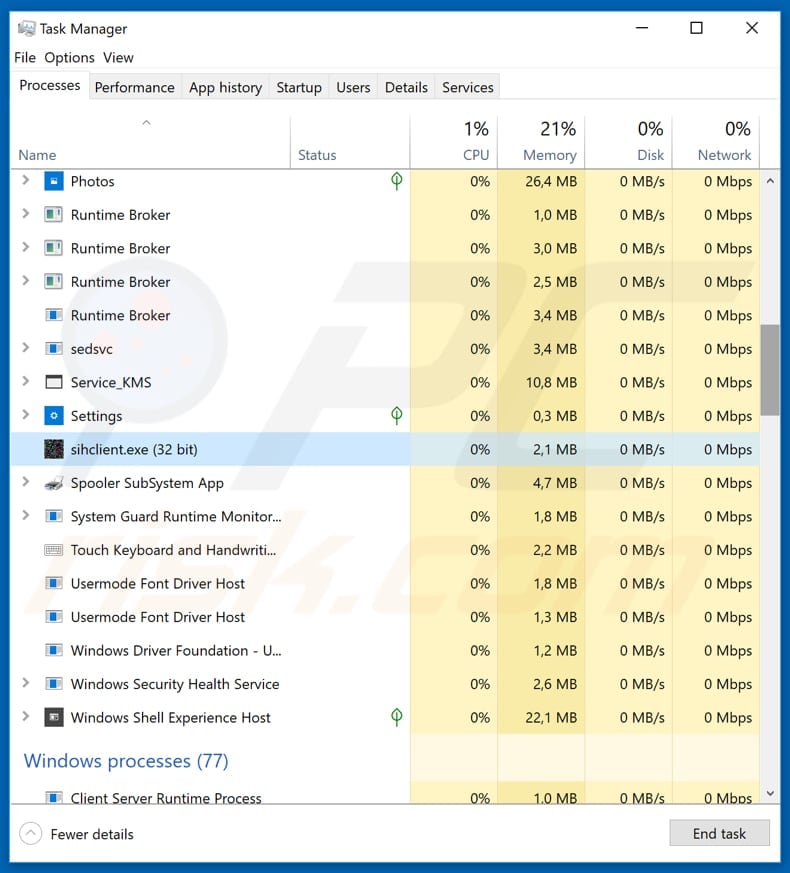Click the Windows Shell Experience Host icon
This screenshot has width=790, height=873.
(53, 718)
